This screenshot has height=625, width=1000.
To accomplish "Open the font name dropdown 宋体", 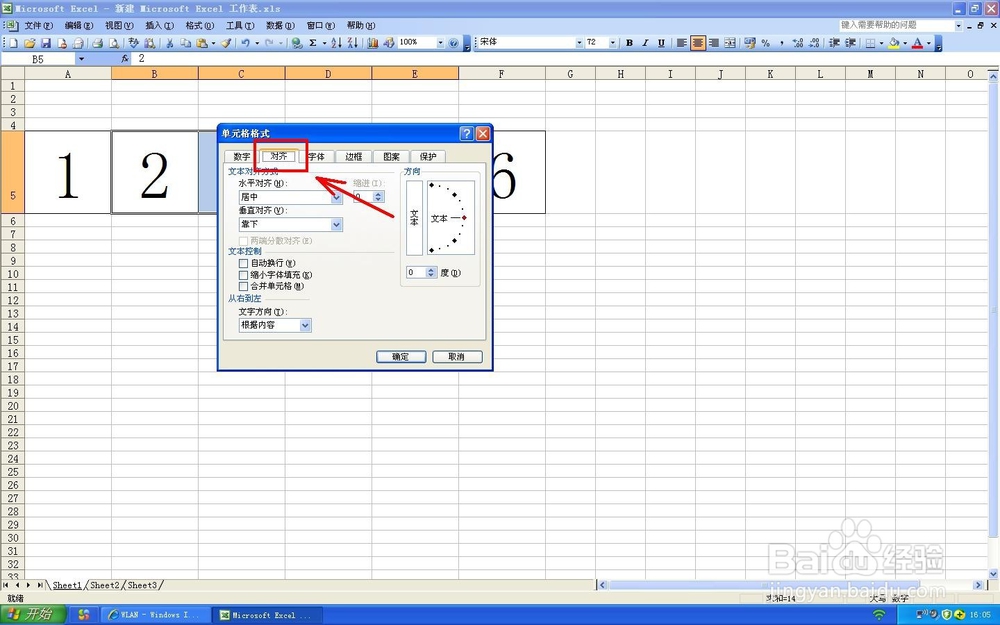I will click(x=579, y=43).
